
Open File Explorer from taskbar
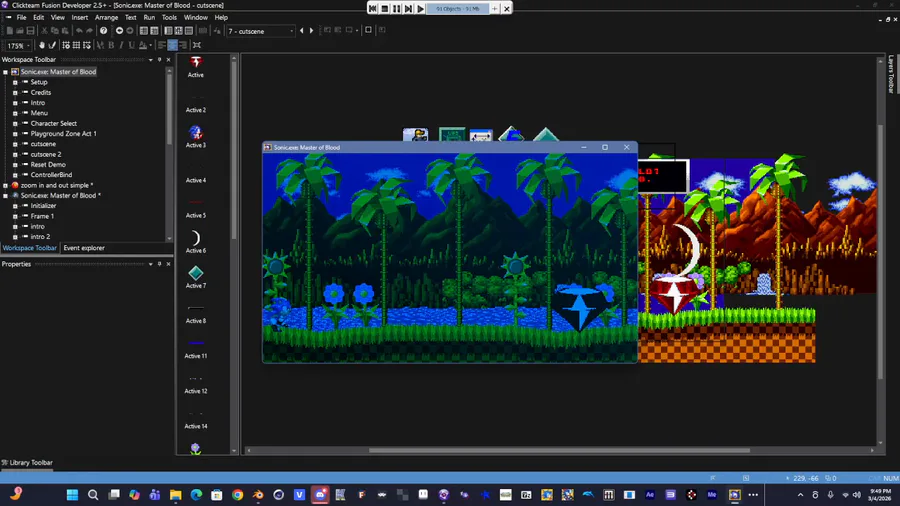[x=175, y=495]
